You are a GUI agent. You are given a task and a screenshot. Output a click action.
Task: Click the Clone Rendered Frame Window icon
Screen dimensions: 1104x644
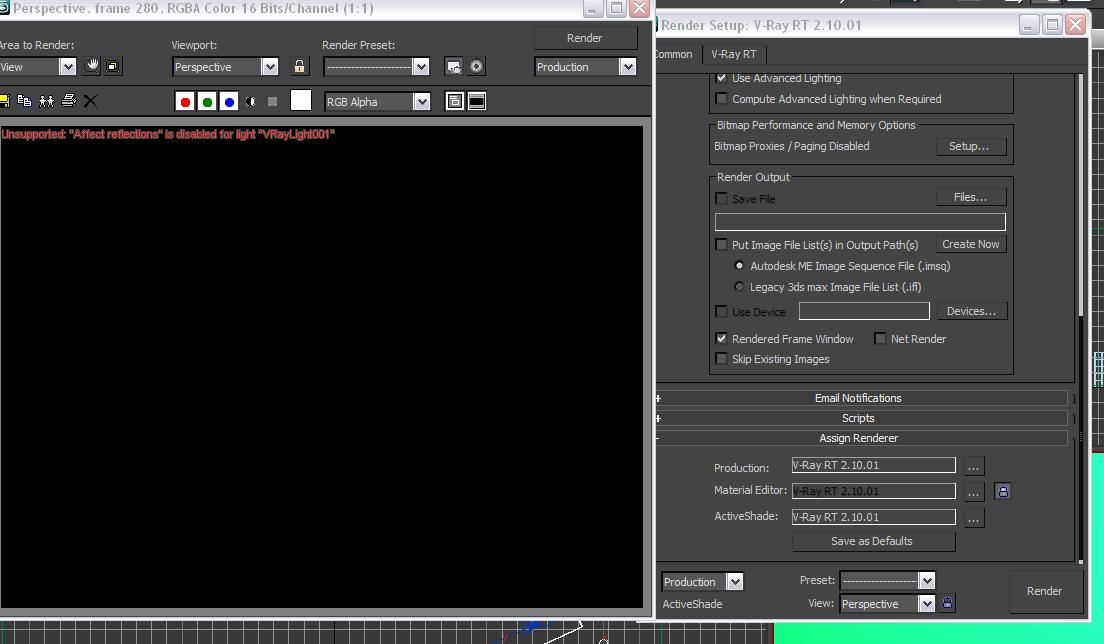tap(46, 101)
